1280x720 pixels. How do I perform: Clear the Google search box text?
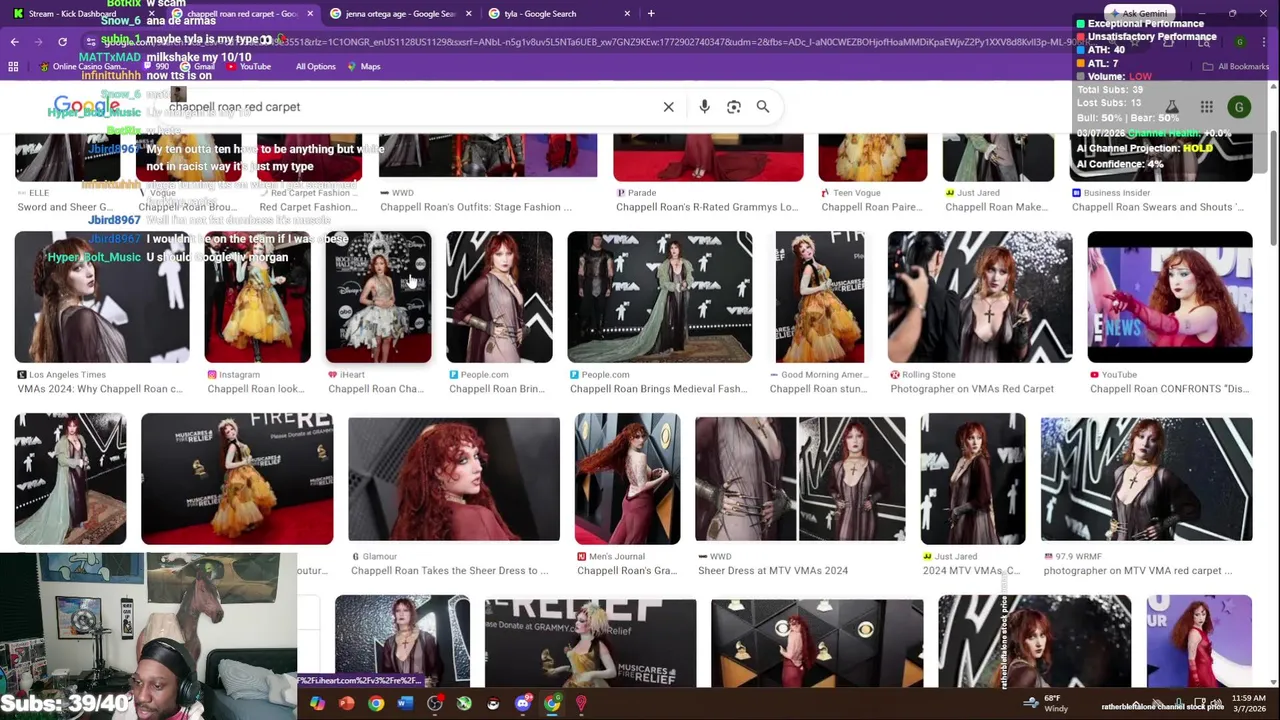coord(669,107)
